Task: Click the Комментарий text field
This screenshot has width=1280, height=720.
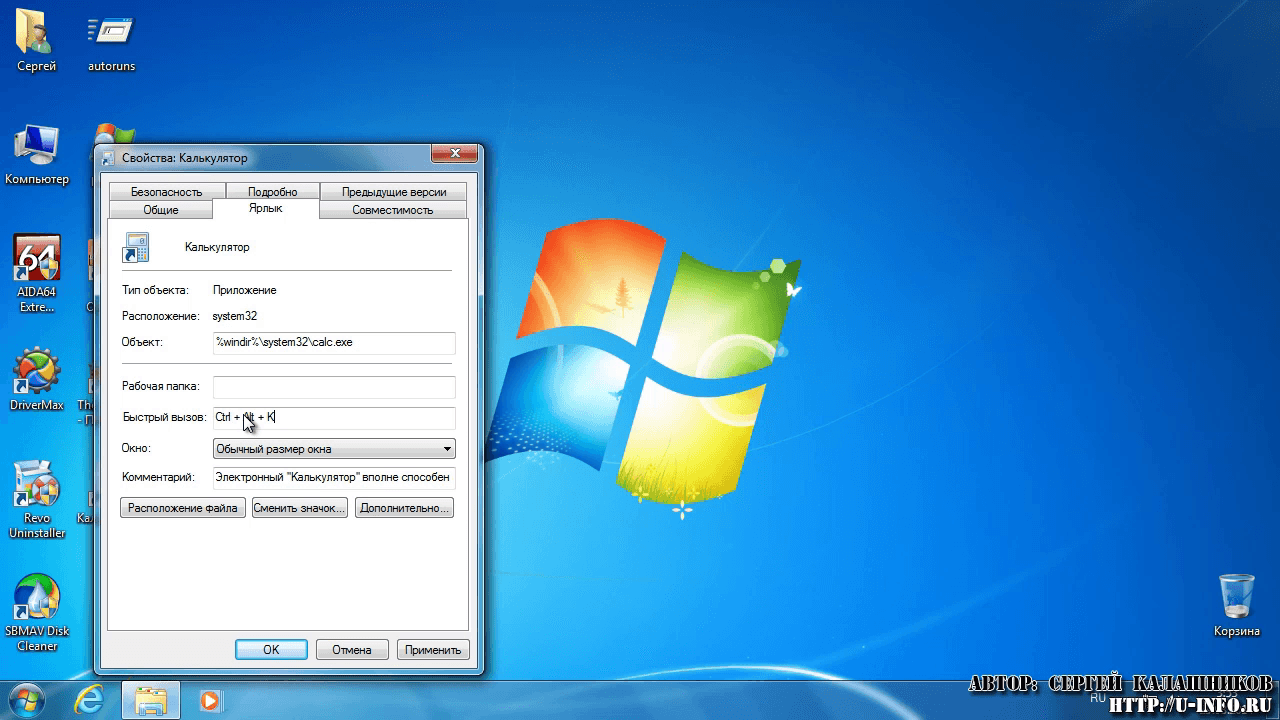Action: pos(334,478)
